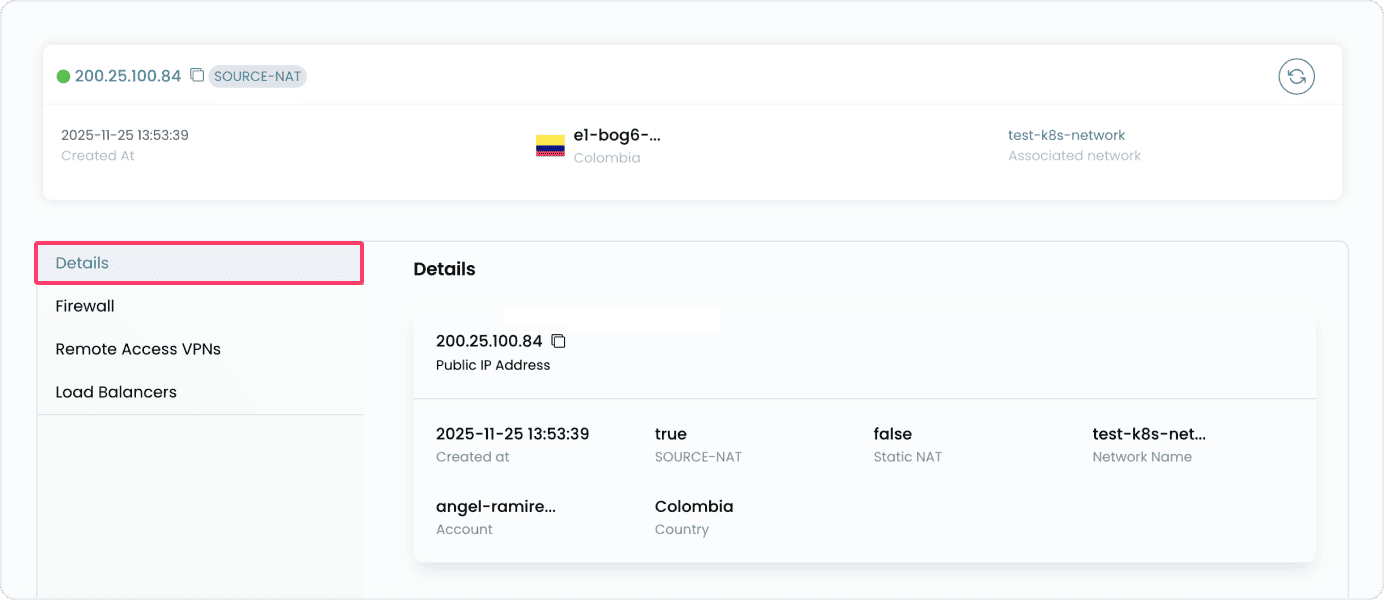Expand the truncated test-k8s-net Network Name
The image size is (1384, 600).
(x=1149, y=433)
